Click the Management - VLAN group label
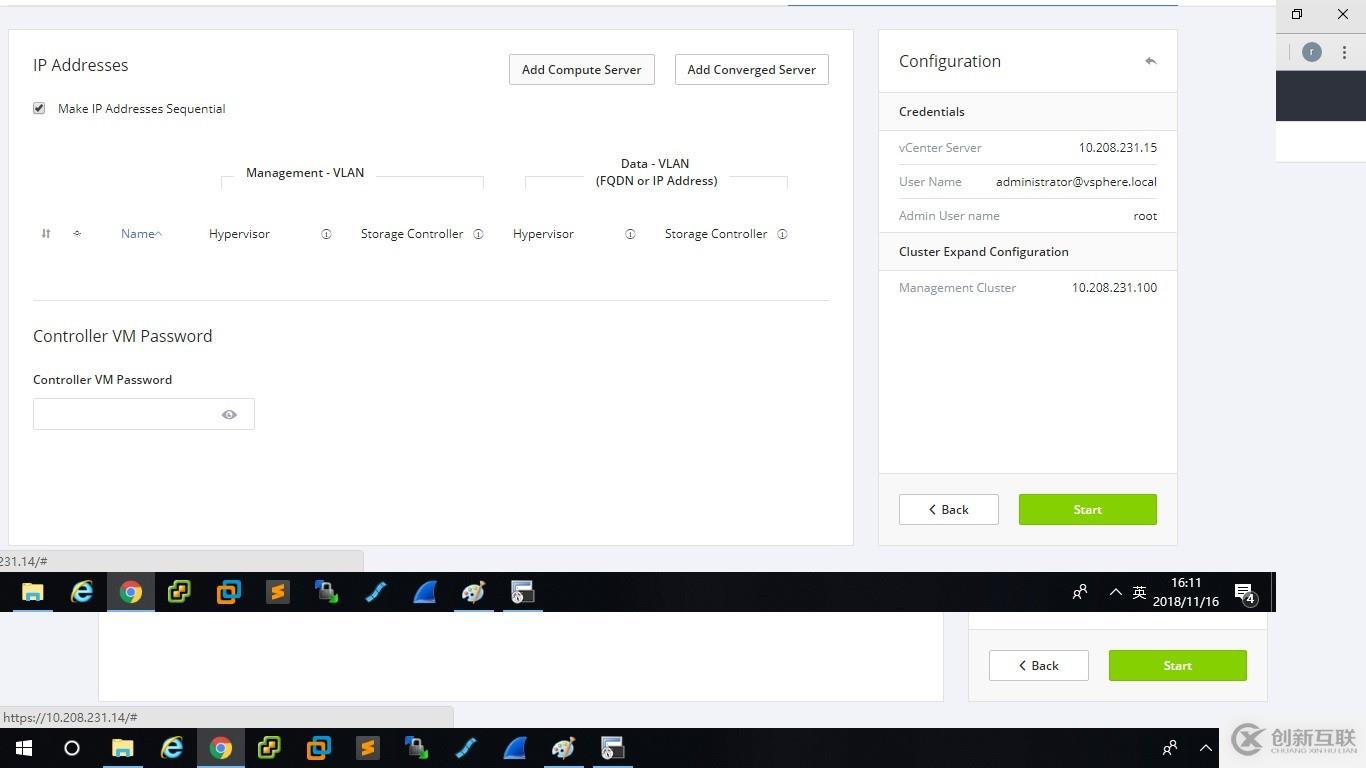The width and height of the screenshot is (1366, 768). (x=305, y=173)
